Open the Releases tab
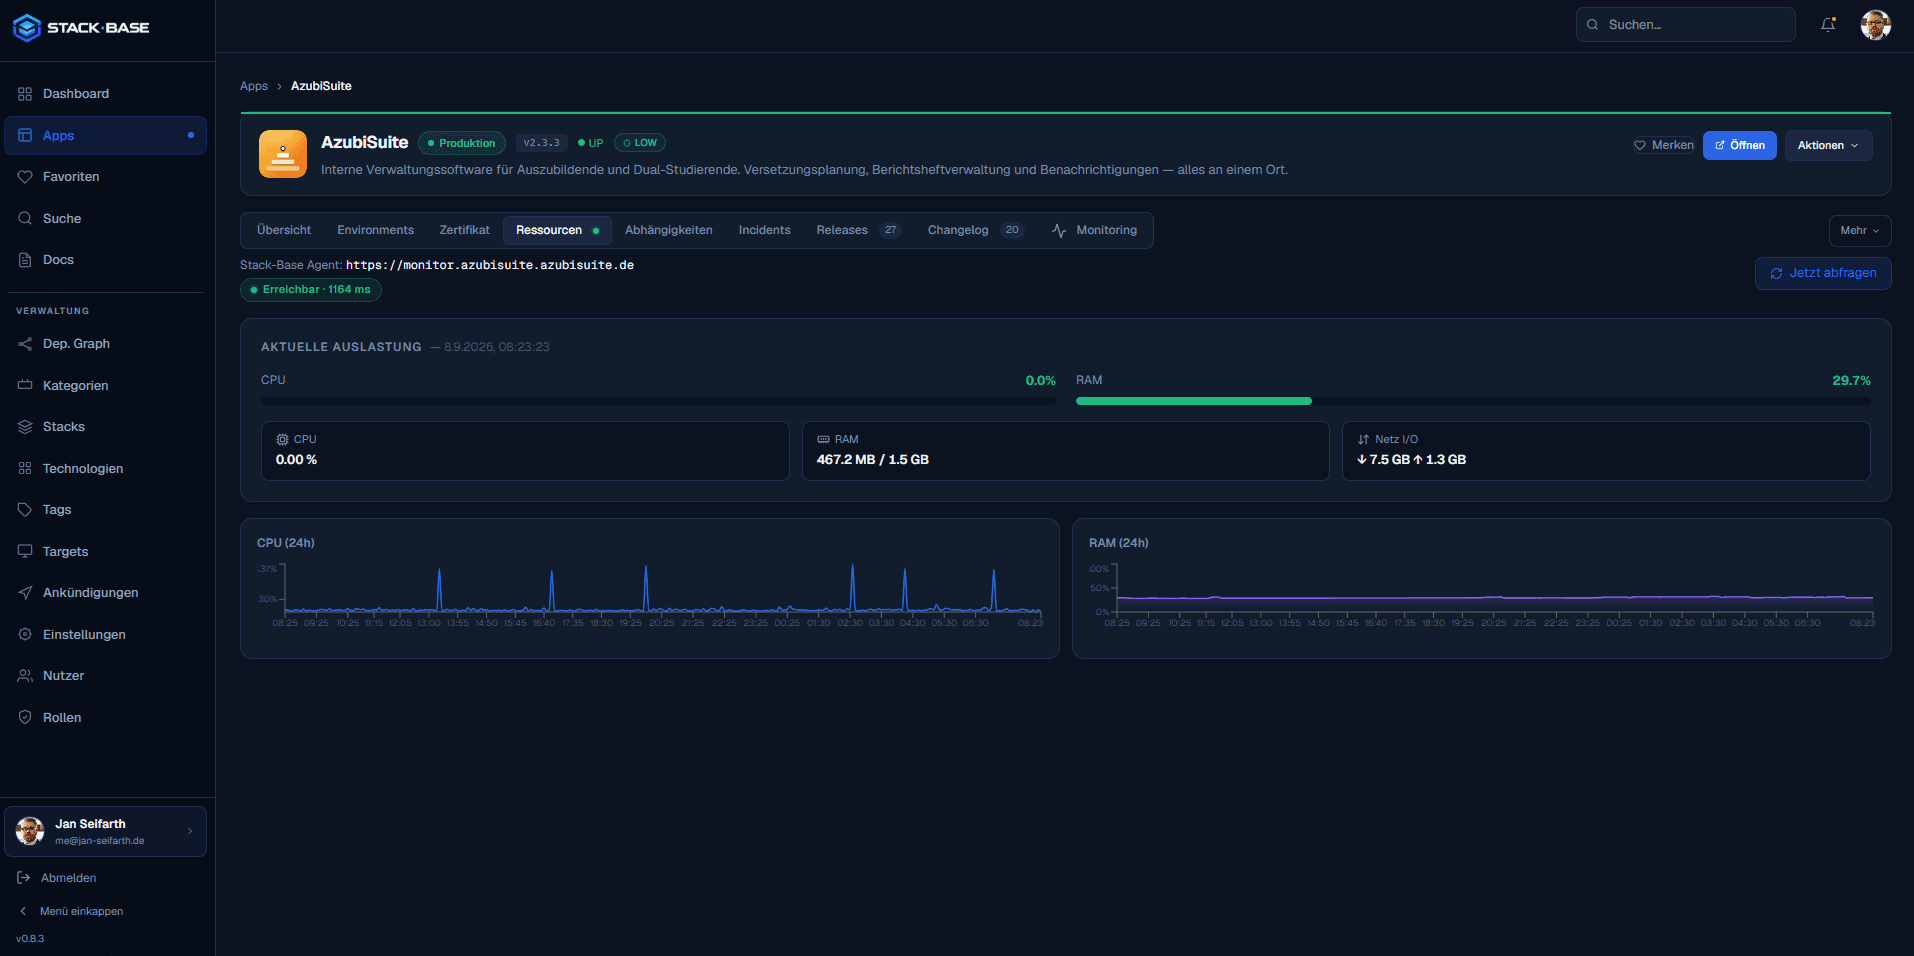 click(x=858, y=230)
